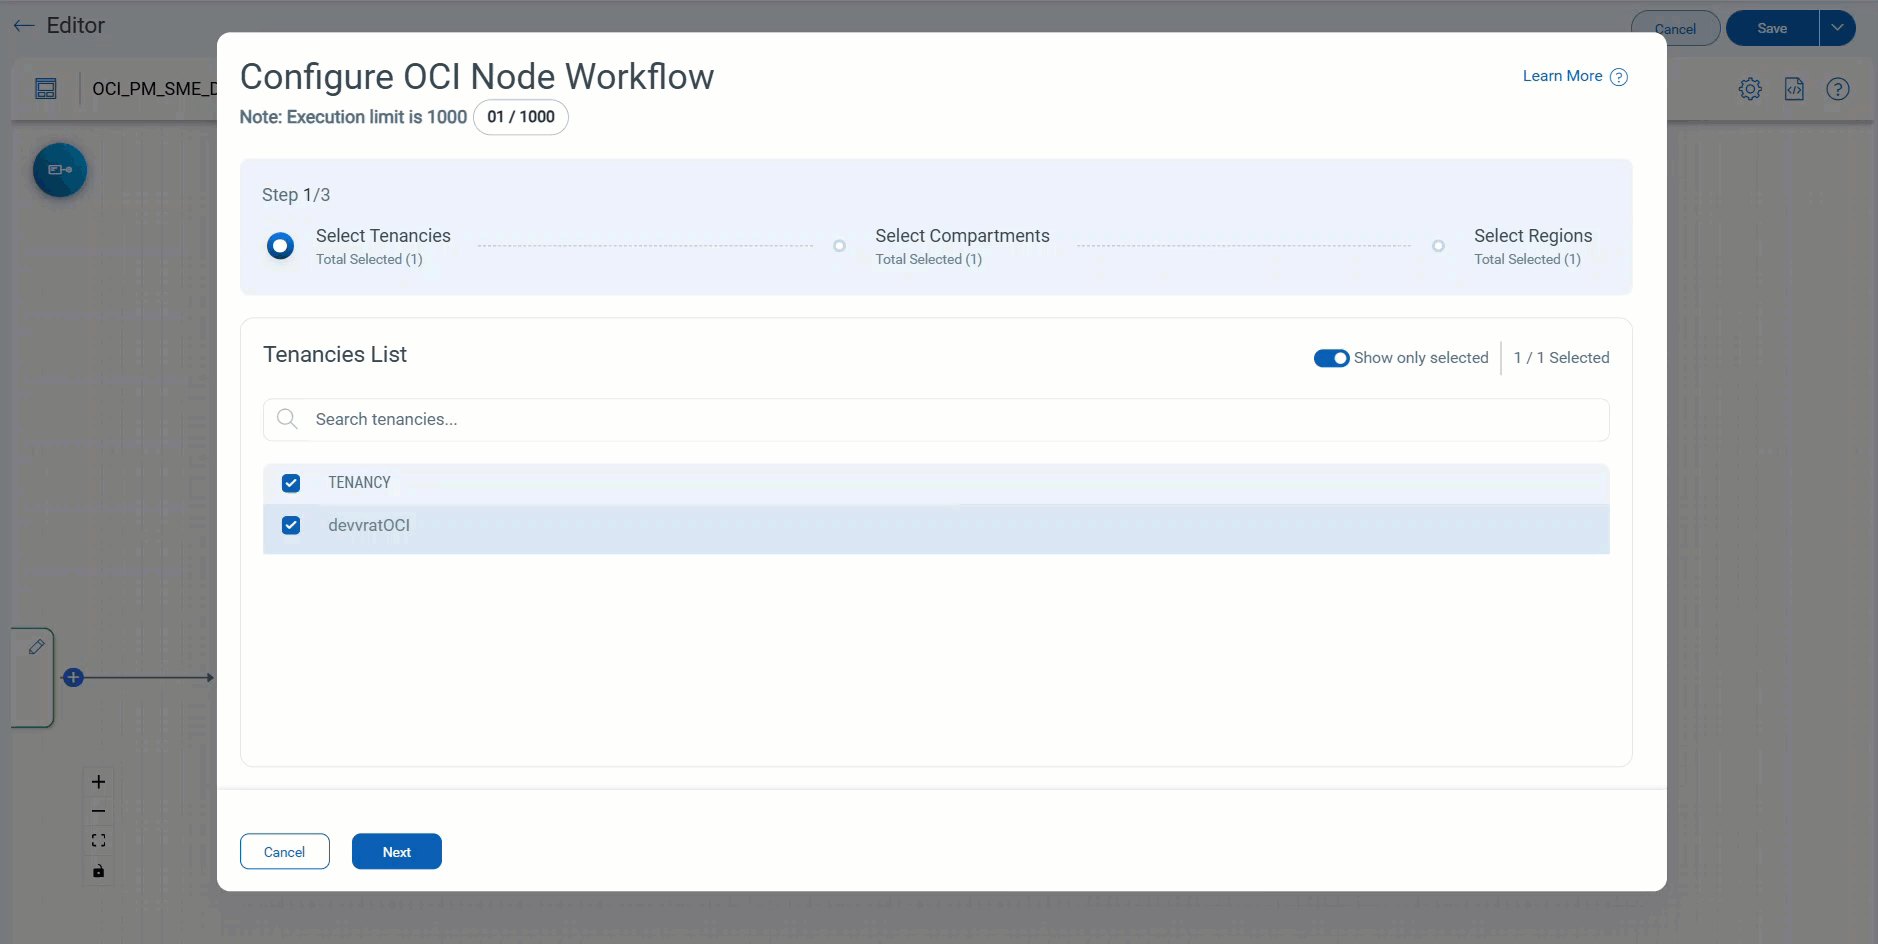The width and height of the screenshot is (1878, 944).
Task: Expand the Save button dropdown arrow
Action: pos(1837,28)
